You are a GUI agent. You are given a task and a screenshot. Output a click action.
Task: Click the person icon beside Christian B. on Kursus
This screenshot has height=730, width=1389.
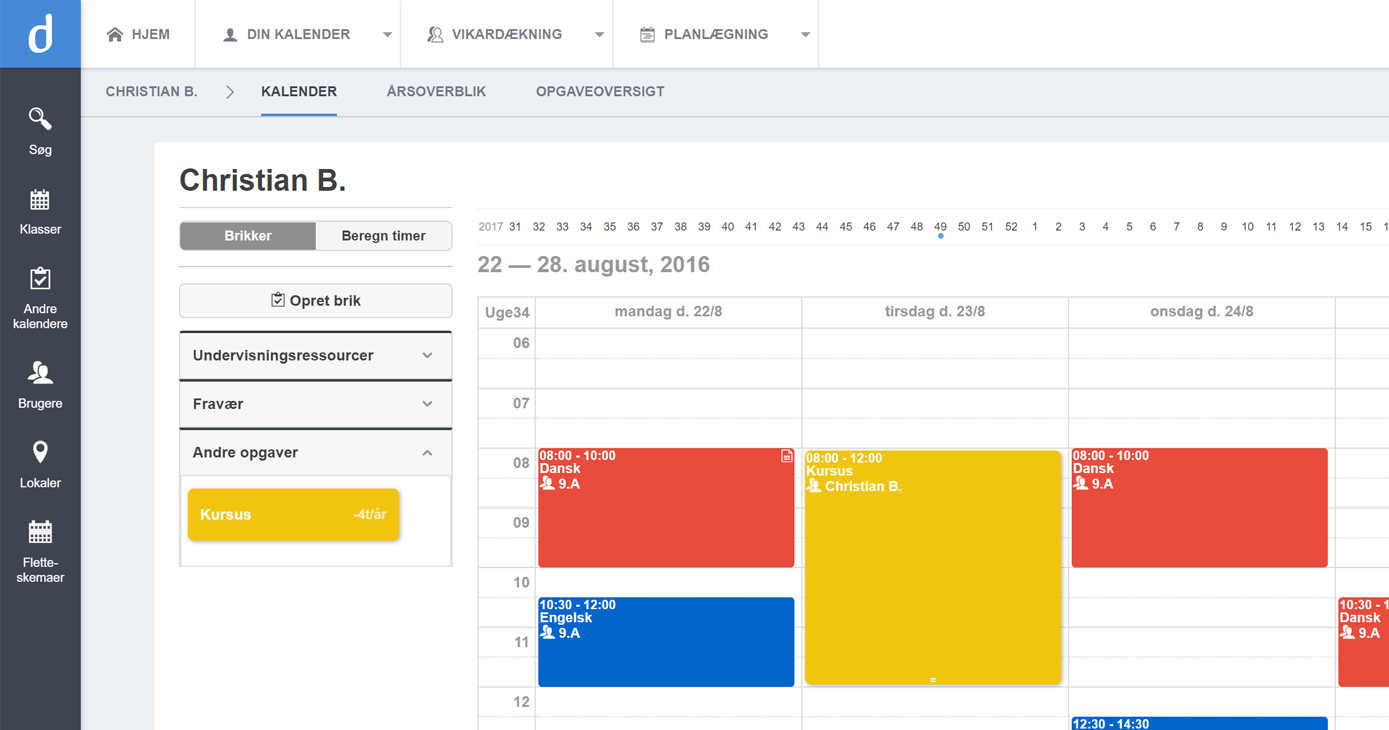[814, 486]
